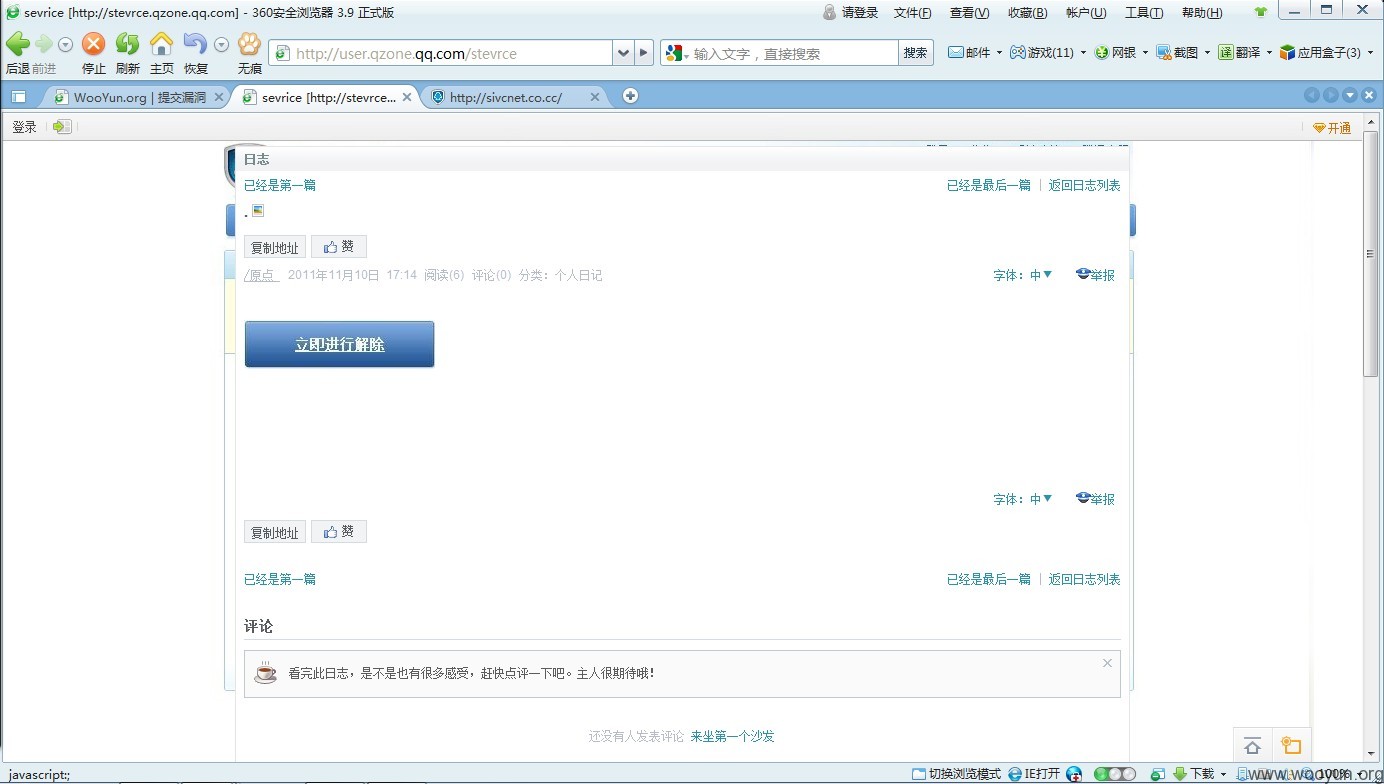Open the 帮助(H) menu
Viewport: 1384px width, 784px height.
[1202, 13]
